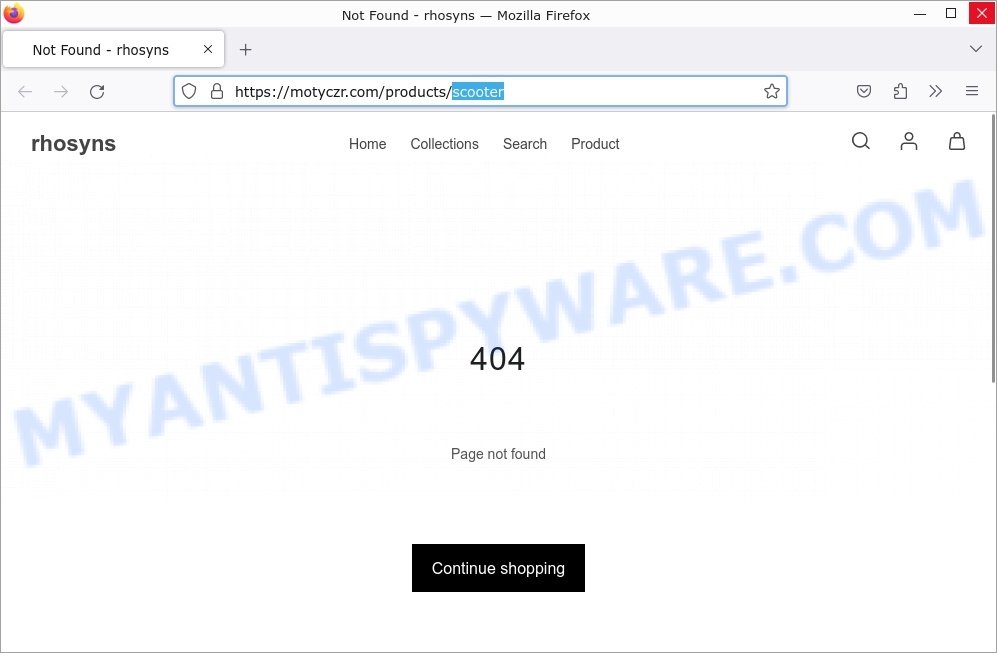Image resolution: width=997 pixels, height=653 pixels.
Task: Open the Collections menu item
Action: [x=444, y=144]
